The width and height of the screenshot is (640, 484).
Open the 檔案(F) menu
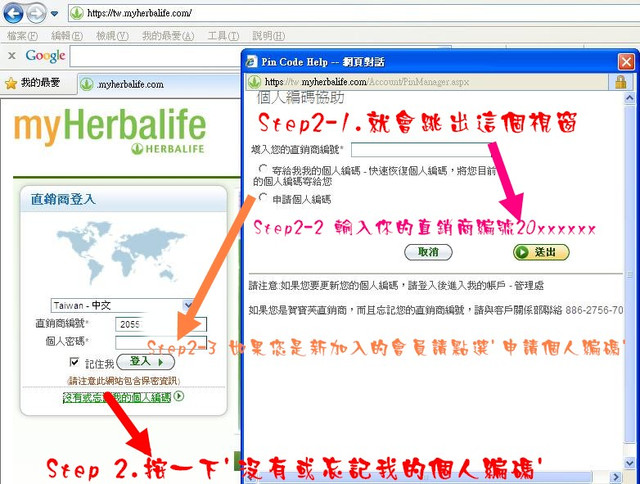pos(22,36)
